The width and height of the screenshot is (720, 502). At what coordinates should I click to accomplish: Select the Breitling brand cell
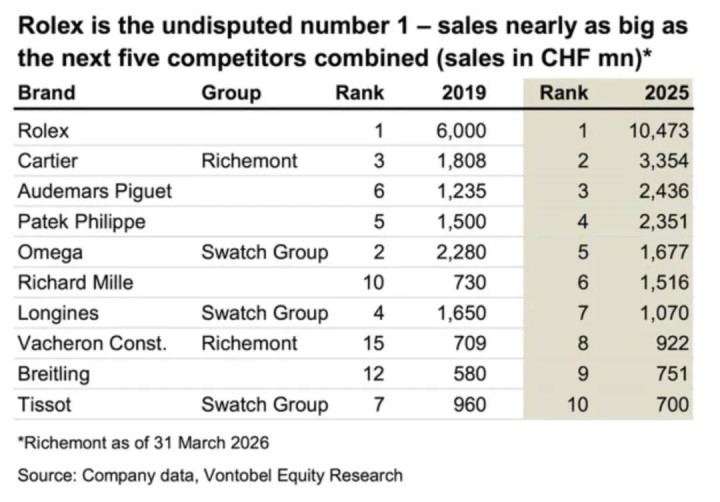pyautogui.click(x=54, y=374)
